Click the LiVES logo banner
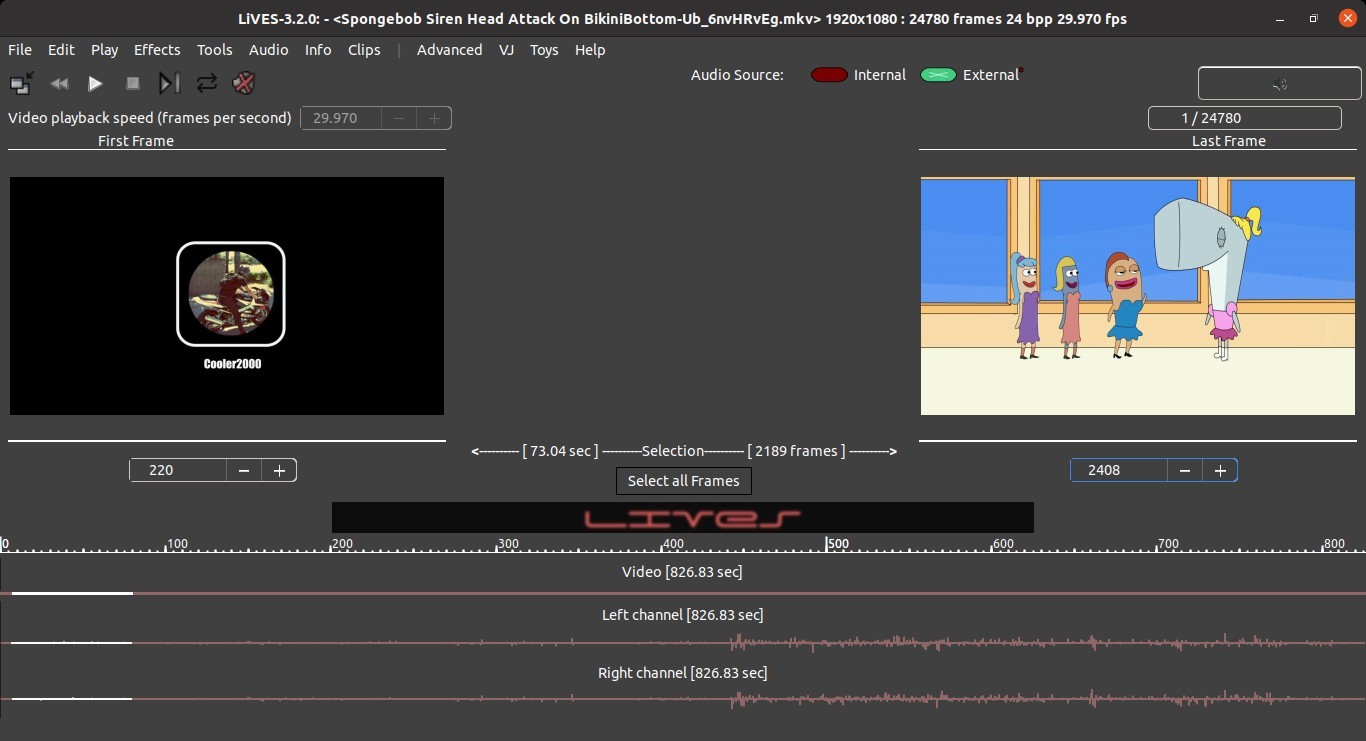The image size is (1366, 741). pyautogui.click(x=683, y=518)
